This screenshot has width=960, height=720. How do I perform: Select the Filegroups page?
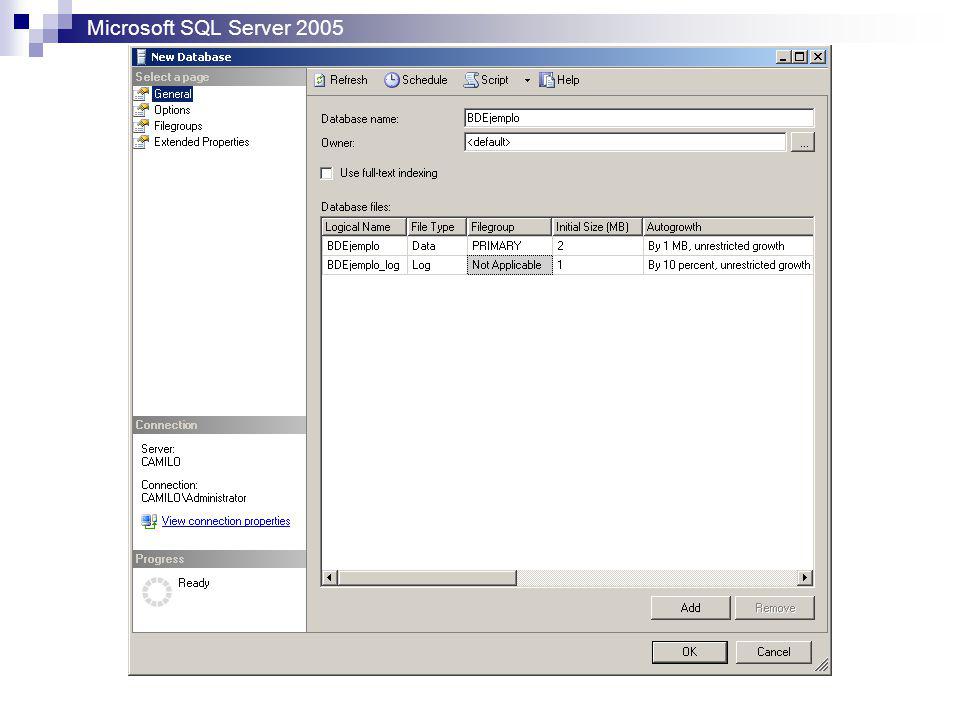click(178, 126)
